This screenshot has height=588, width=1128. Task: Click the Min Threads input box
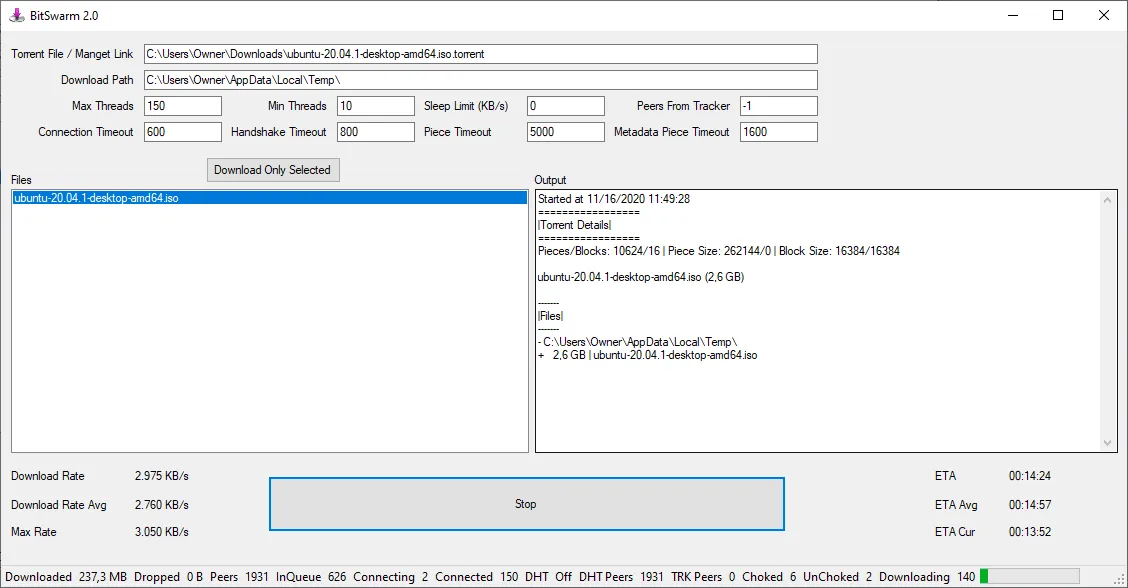tap(375, 106)
